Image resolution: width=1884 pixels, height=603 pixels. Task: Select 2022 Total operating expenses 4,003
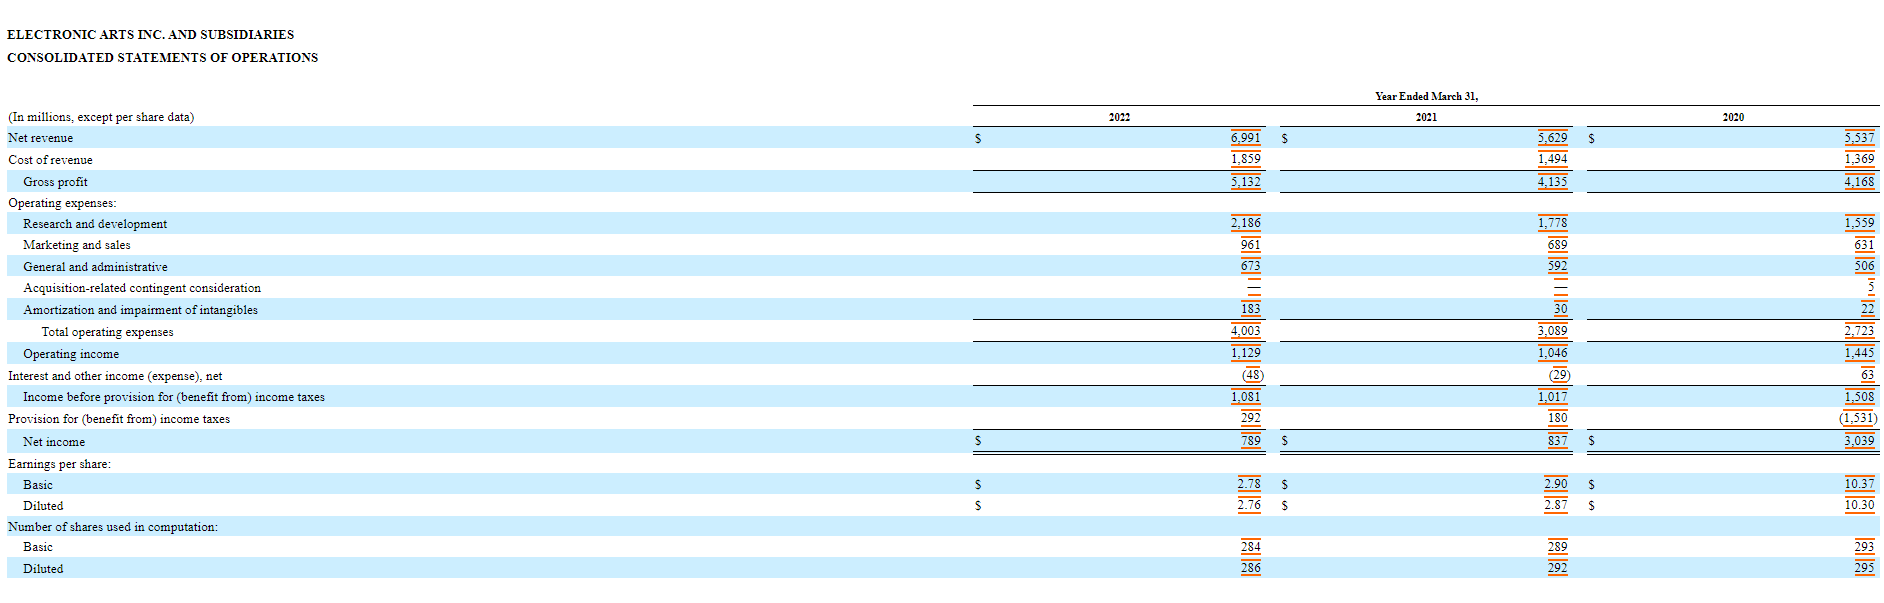(x=1245, y=331)
